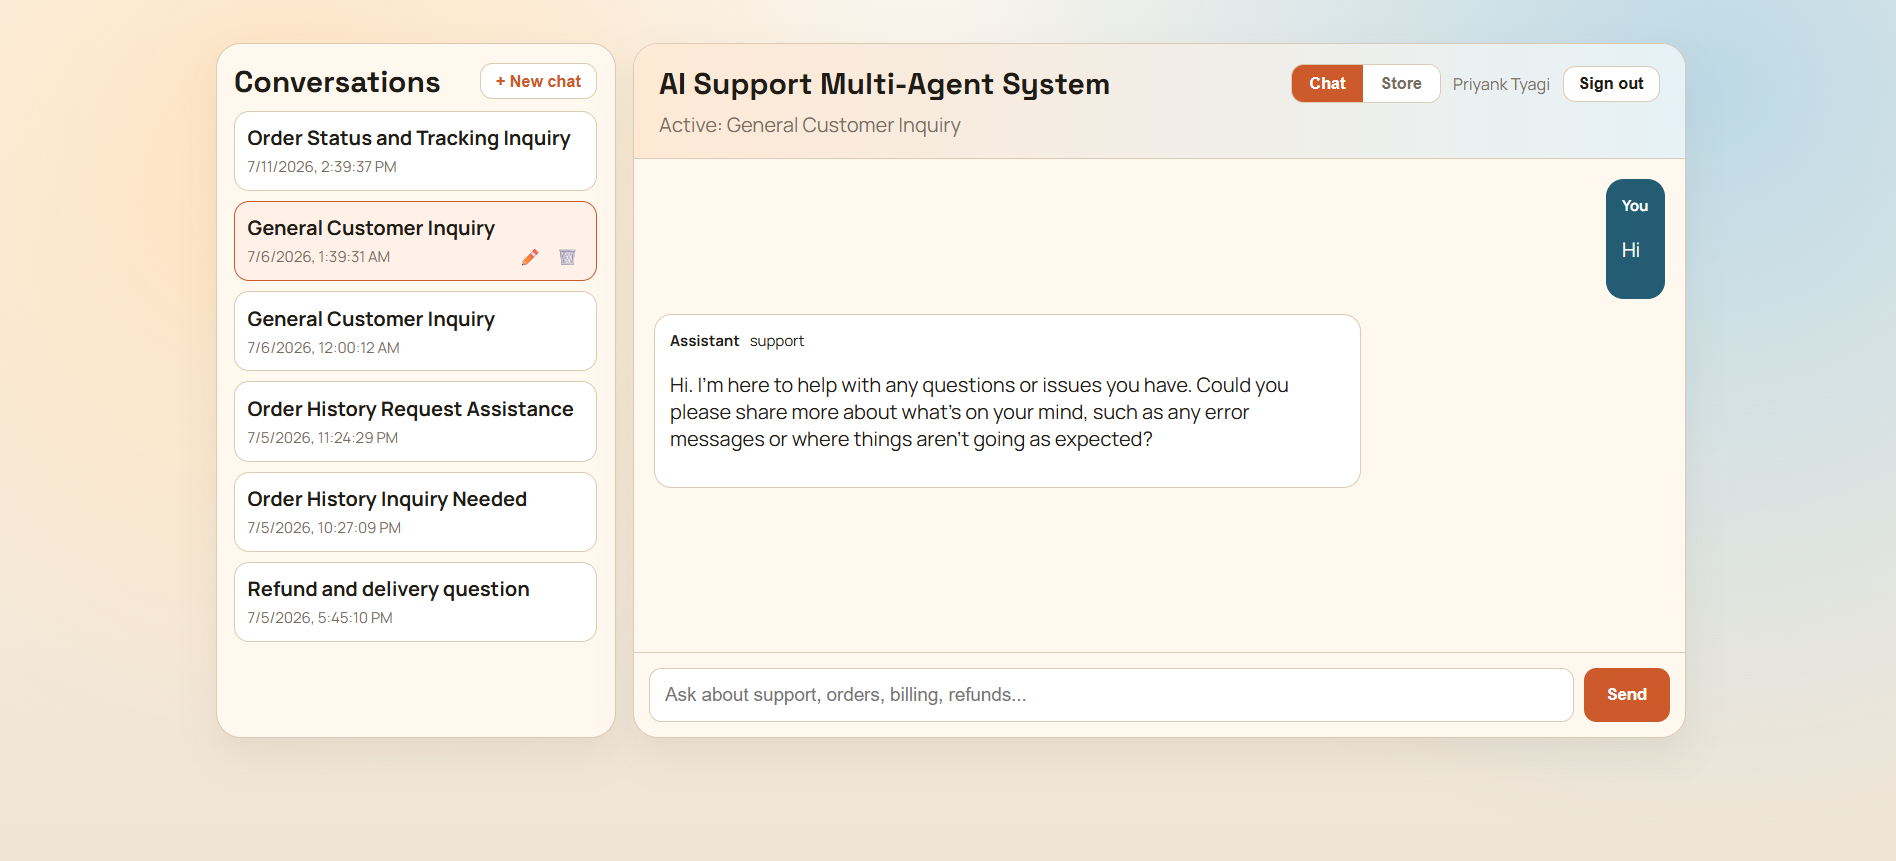Open Order History Request Assistance conversation

pos(415,421)
